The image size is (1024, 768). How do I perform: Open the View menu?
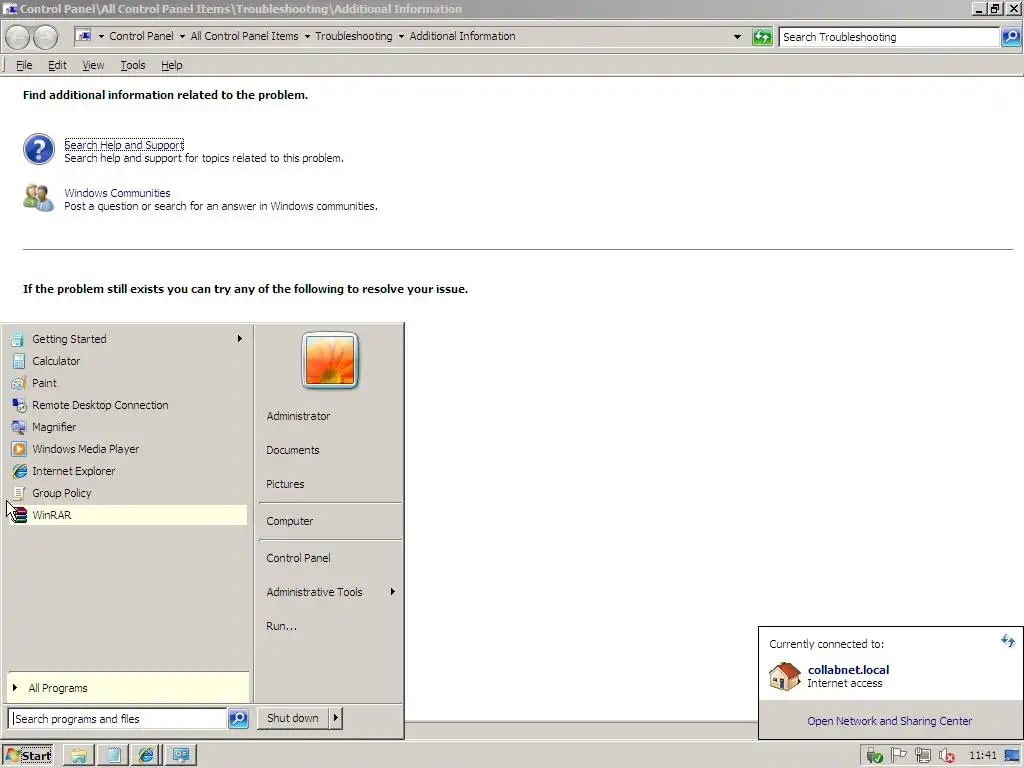click(x=93, y=65)
